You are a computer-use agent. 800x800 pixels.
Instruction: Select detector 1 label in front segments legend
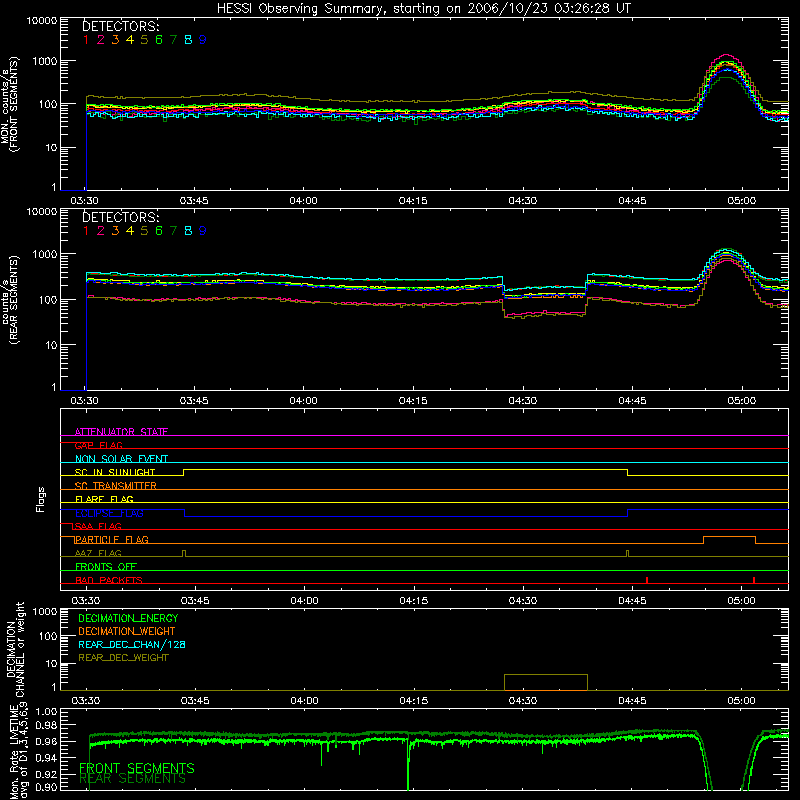[x=86, y=40]
